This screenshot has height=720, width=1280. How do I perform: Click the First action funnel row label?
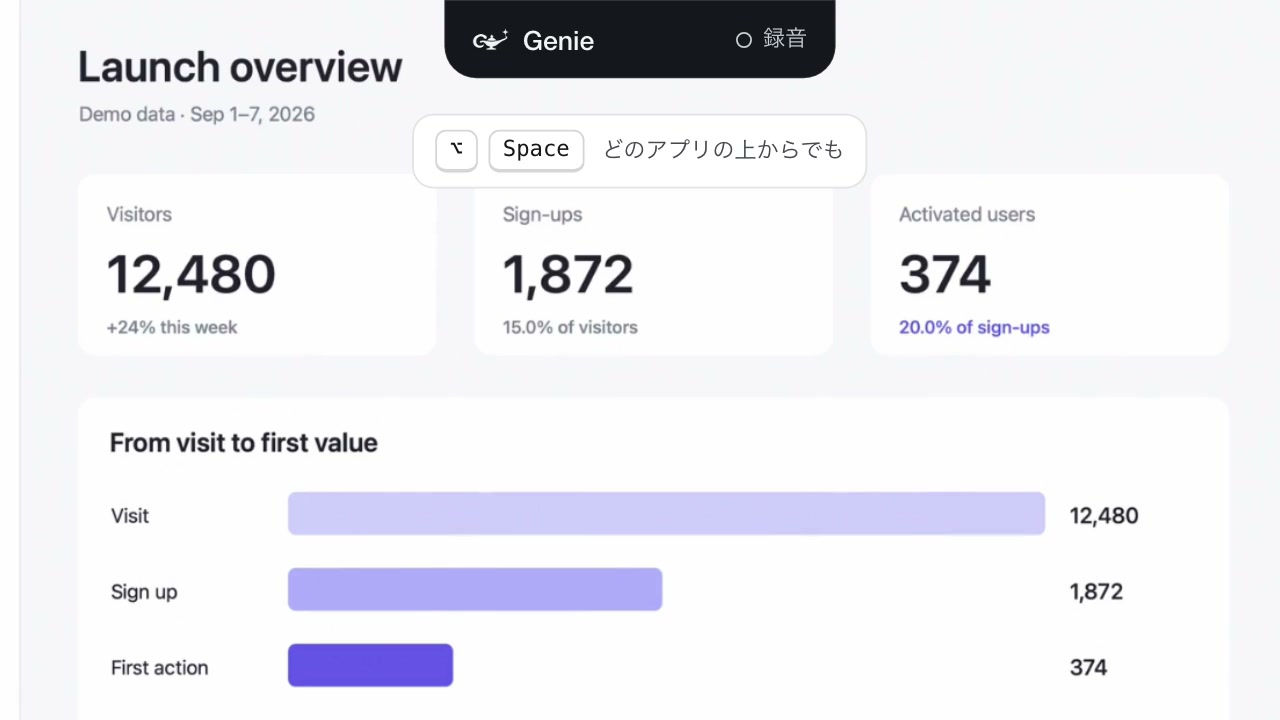(160, 668)
